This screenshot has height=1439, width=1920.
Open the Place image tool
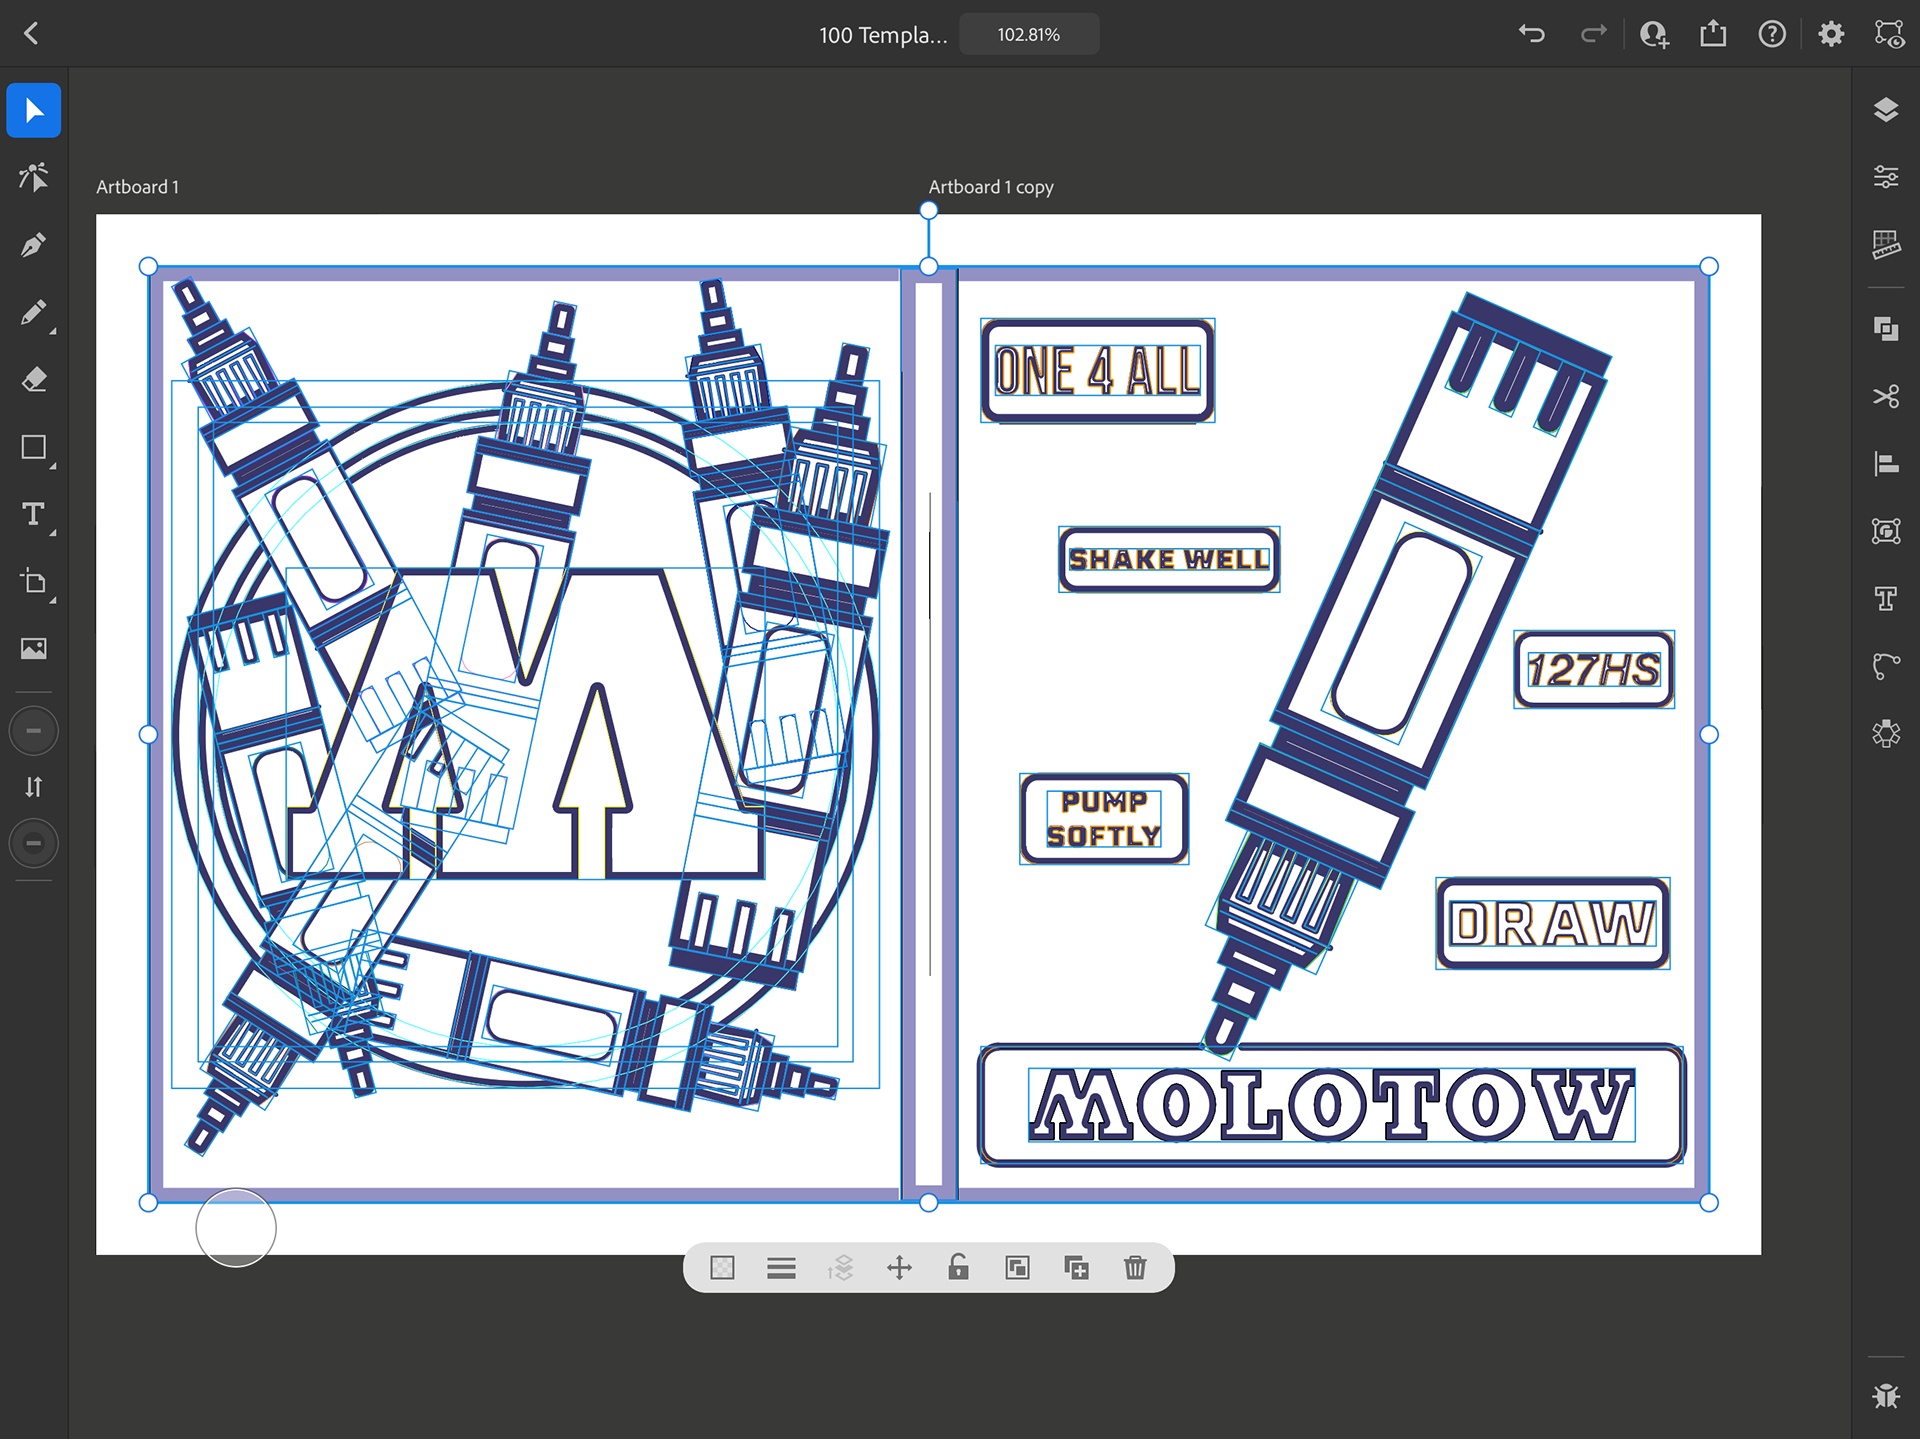point(34,649)
